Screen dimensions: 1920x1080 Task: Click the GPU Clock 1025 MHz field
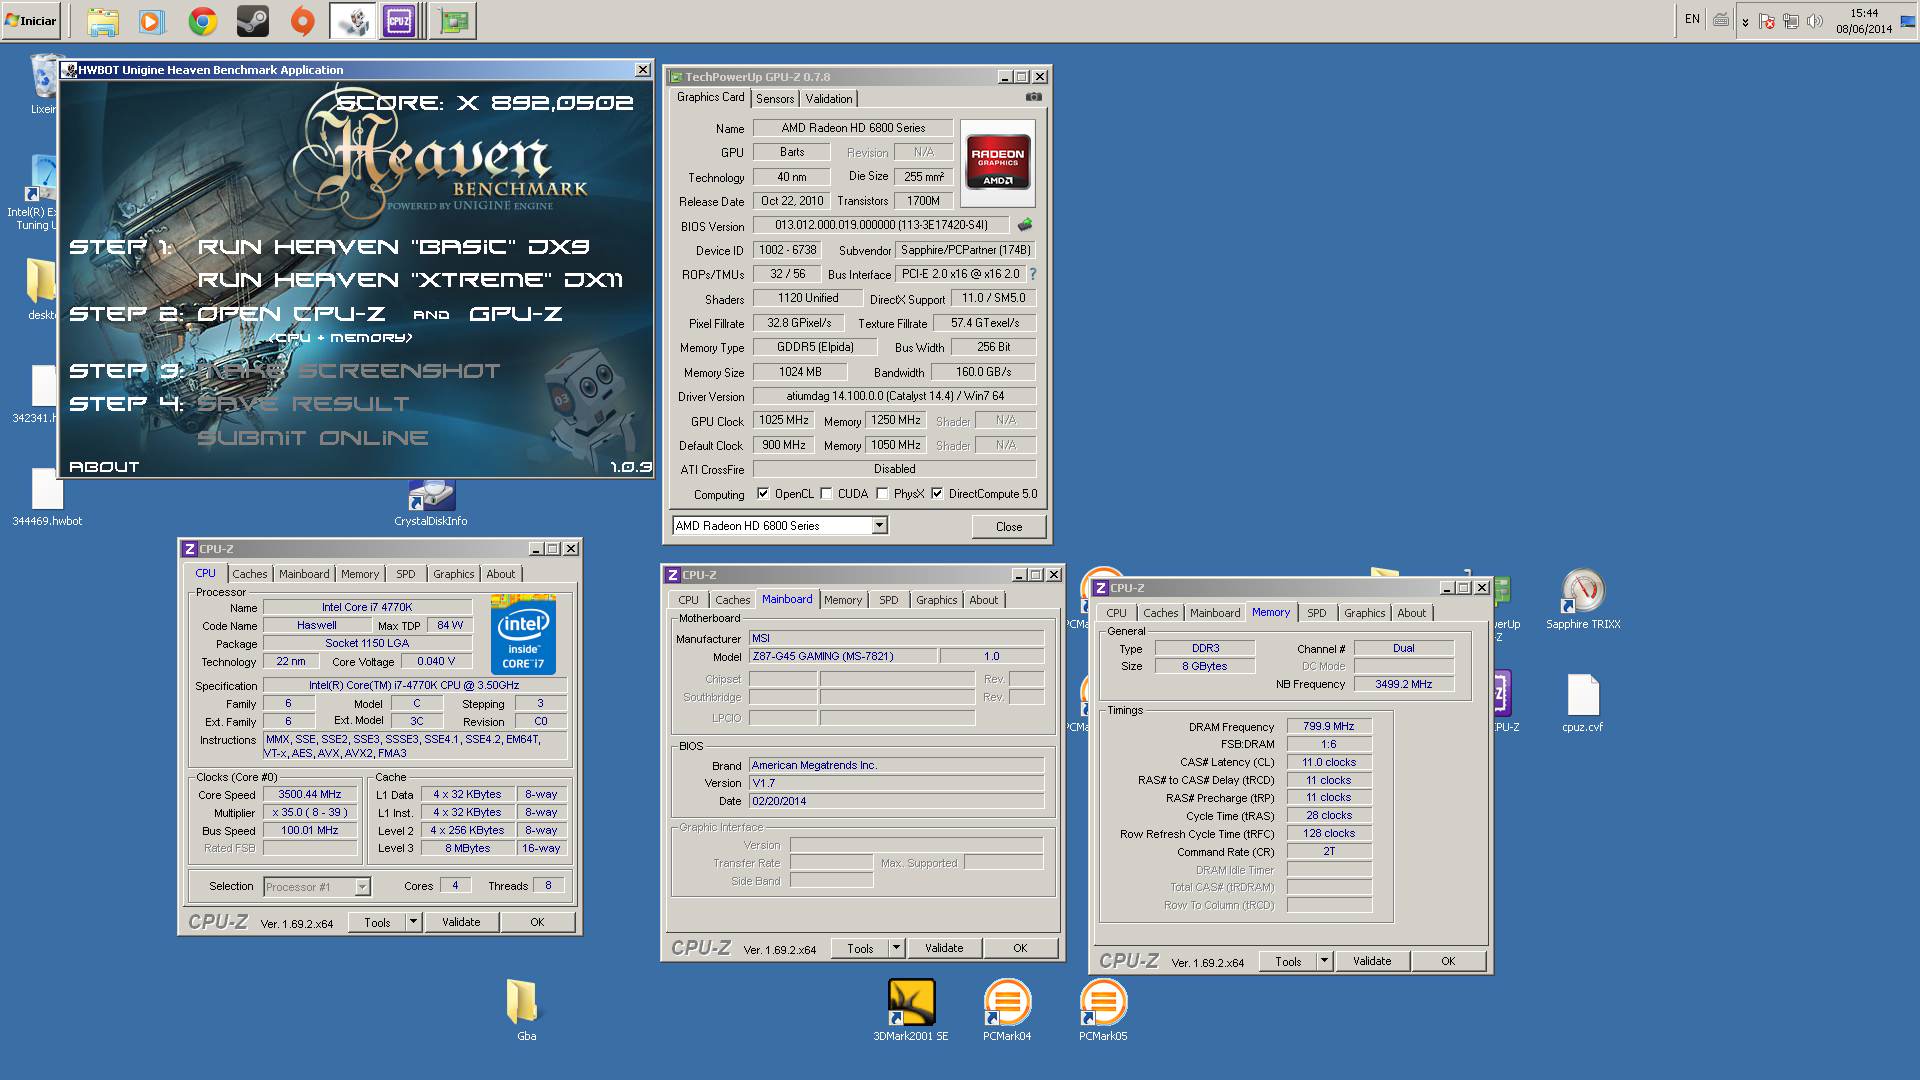(x=784, y=420)
